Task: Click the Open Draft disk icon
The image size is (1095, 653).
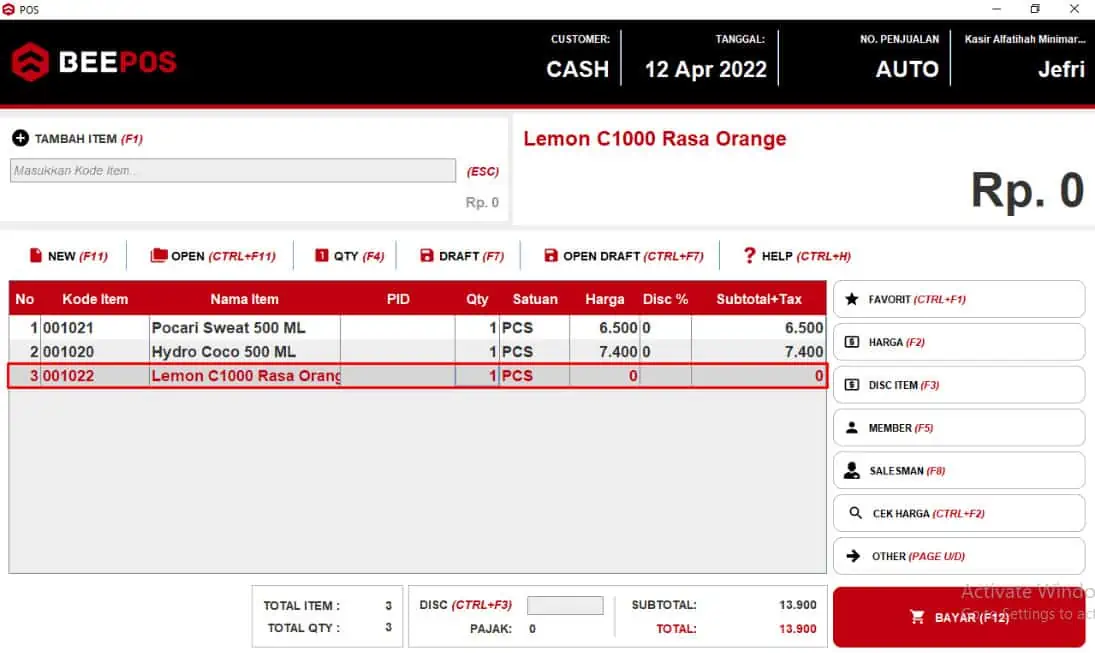Action: 551,256
